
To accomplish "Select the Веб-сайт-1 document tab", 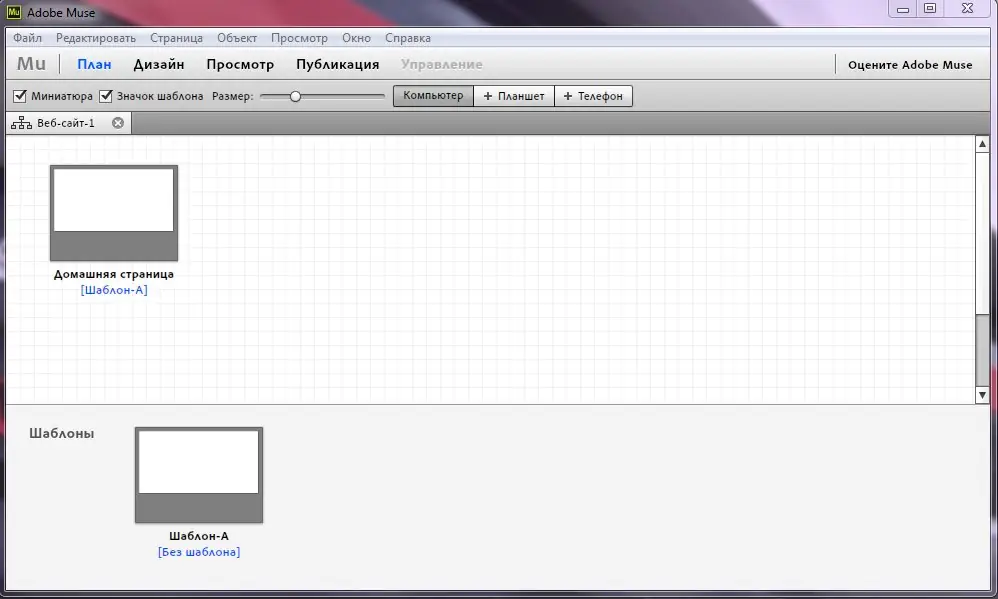I will point(69,123).
